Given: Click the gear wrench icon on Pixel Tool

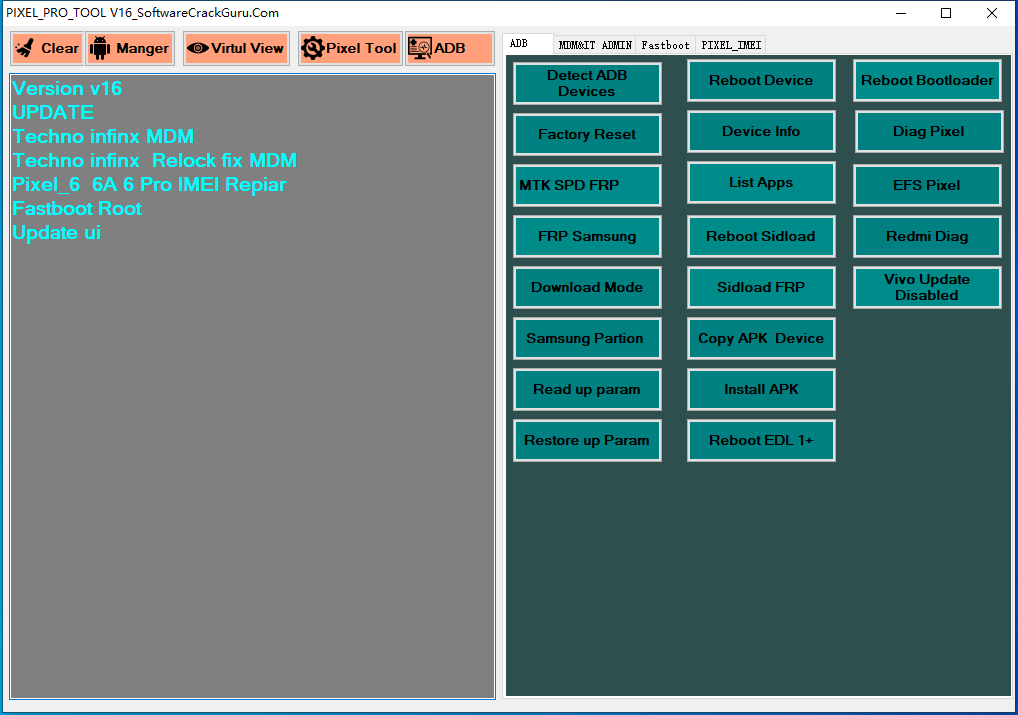Looking at the screenshot, I should point(312,48).
